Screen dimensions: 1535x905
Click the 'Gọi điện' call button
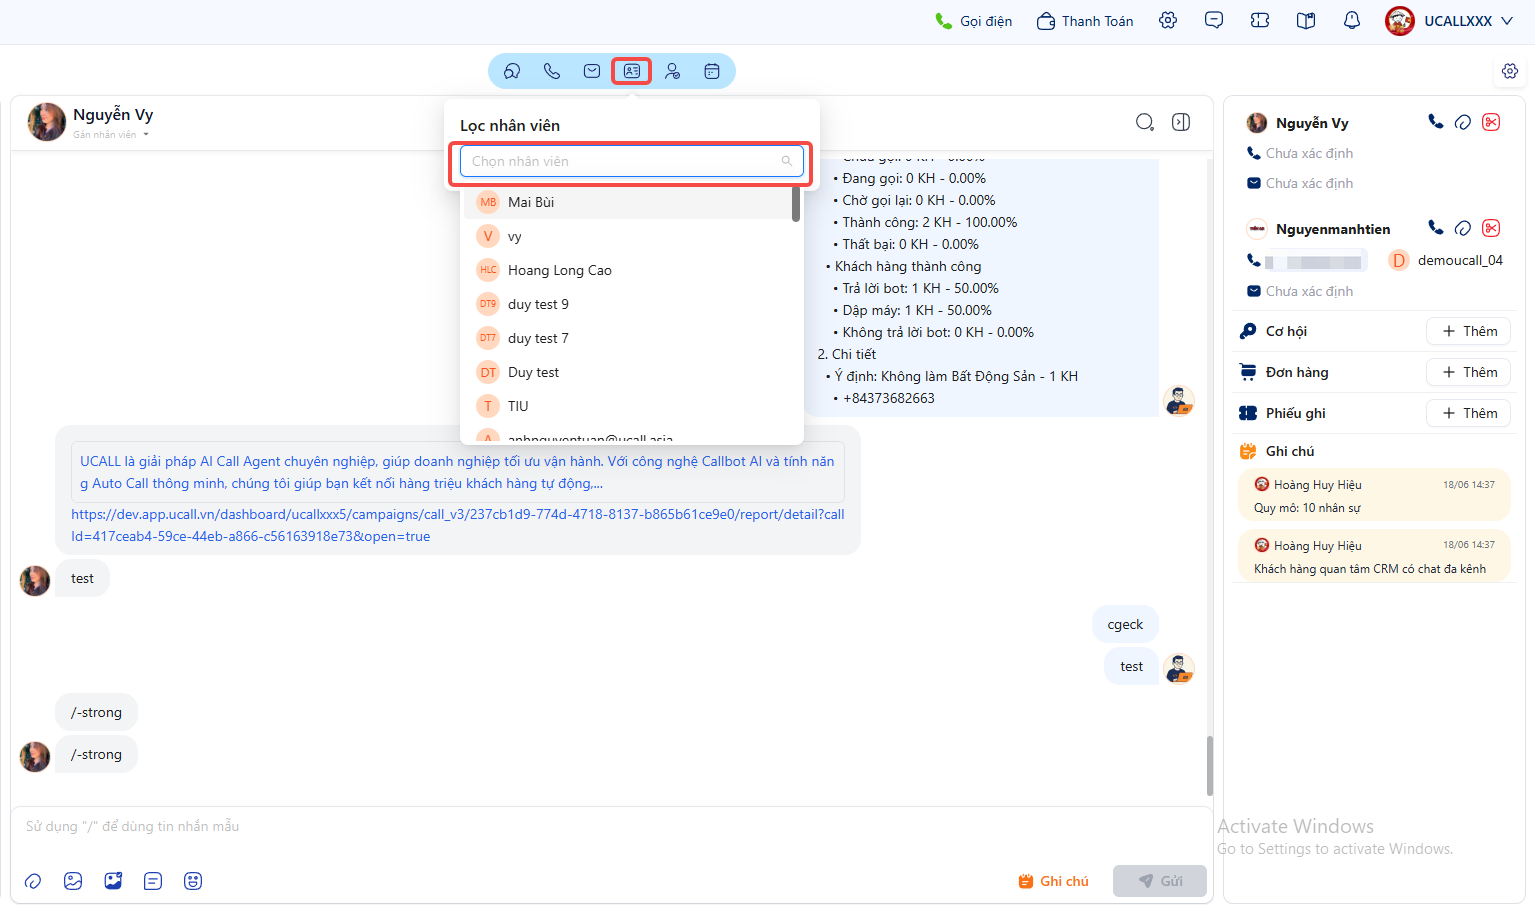973,21
